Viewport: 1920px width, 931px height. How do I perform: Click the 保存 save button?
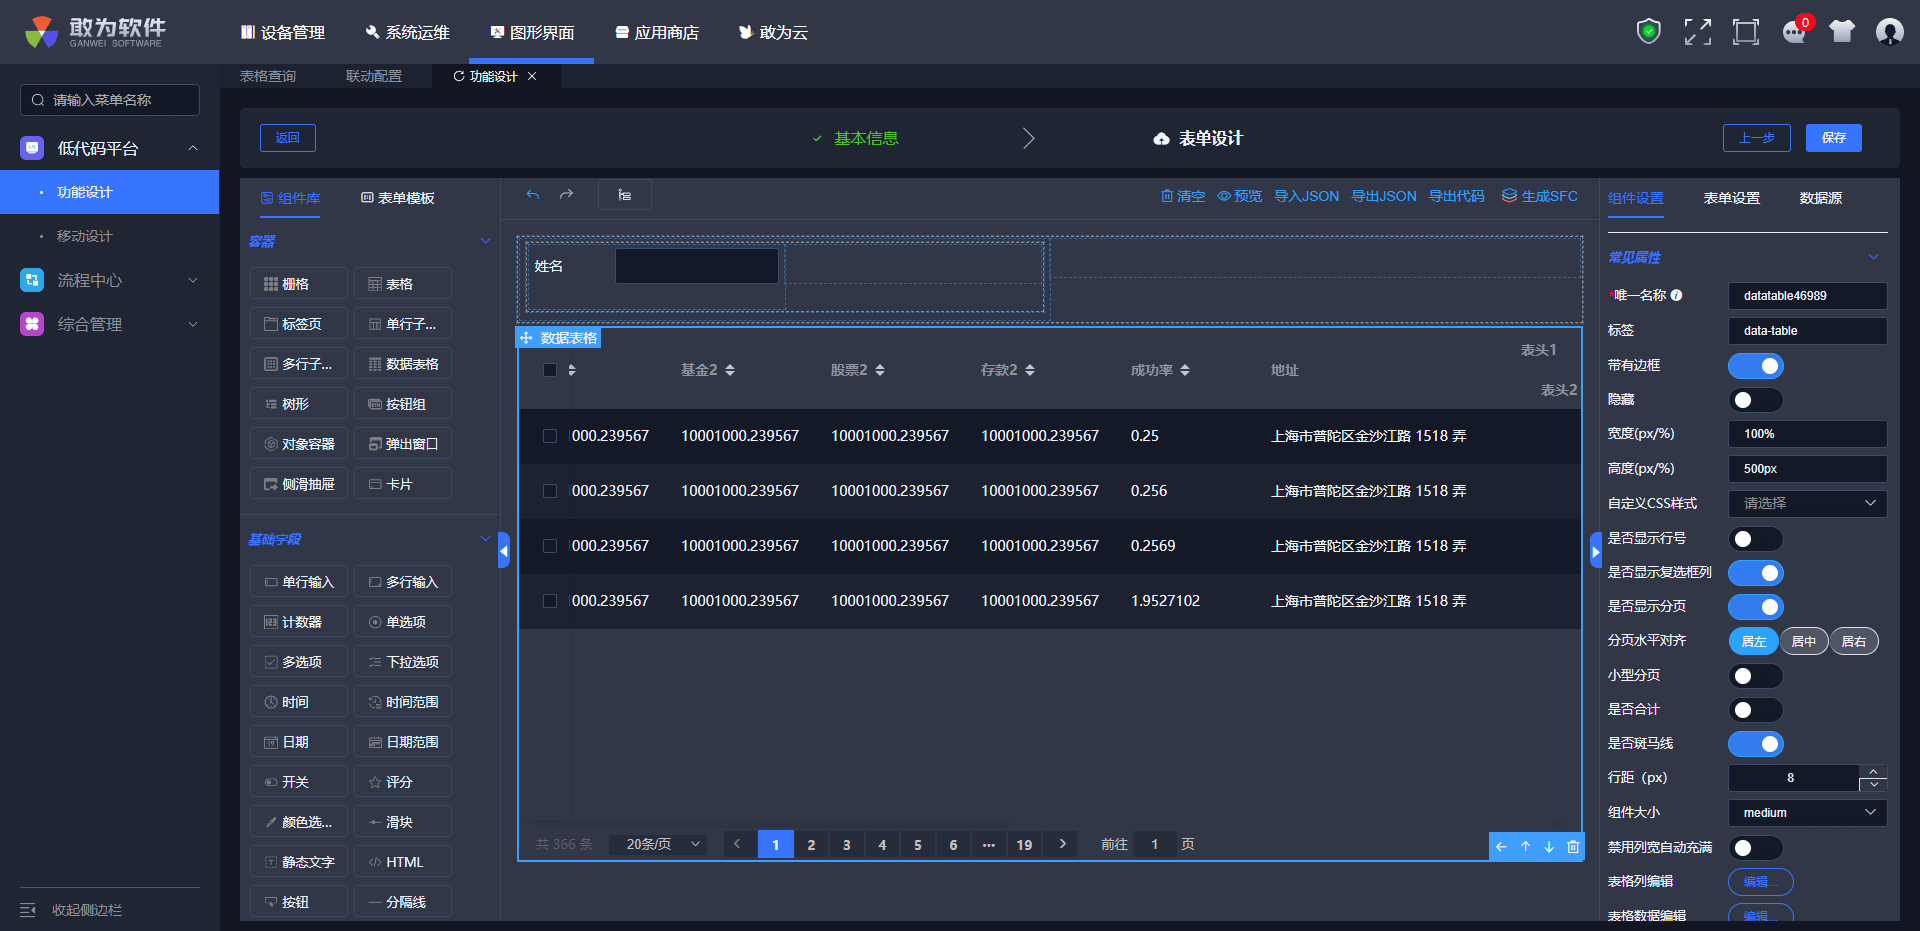click(x=1833, y=138)
